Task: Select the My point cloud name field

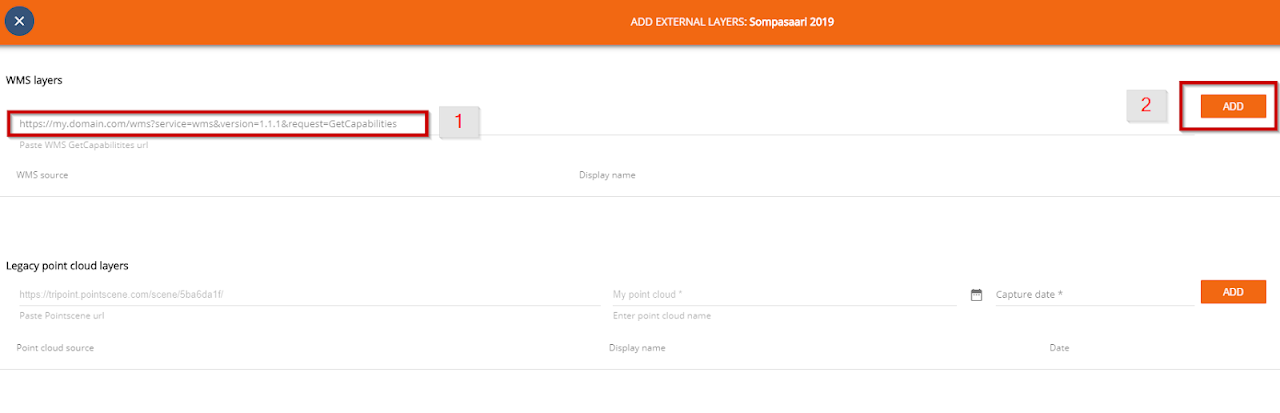Action: (x=784, y=295)
